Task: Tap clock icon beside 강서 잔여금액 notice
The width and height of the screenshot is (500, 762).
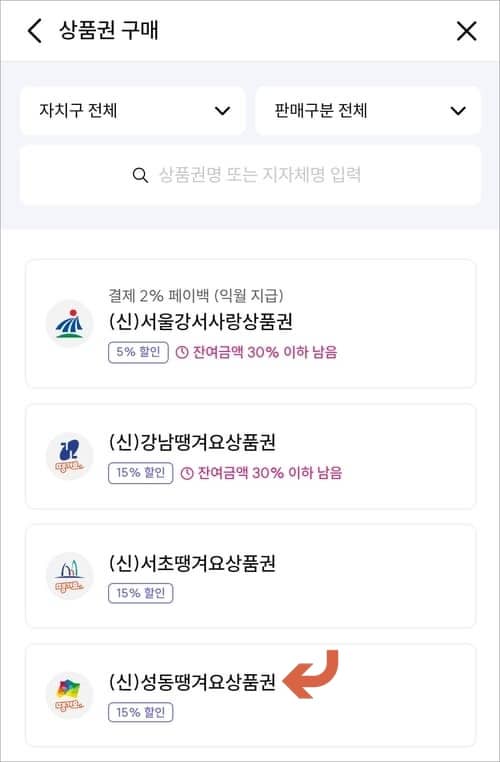Action: tap(182, 352)
